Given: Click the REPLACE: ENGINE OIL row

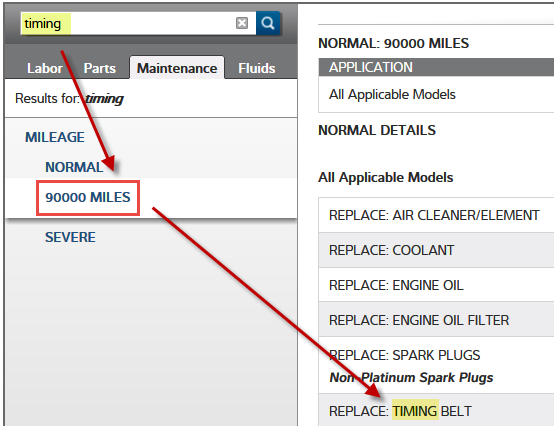Looking at the screenshot, I should click(436, 285).
